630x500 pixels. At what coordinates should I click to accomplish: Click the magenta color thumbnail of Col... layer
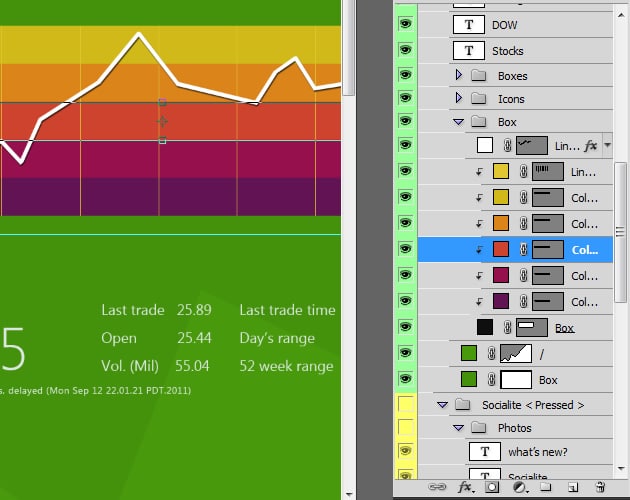coord(501,275)
